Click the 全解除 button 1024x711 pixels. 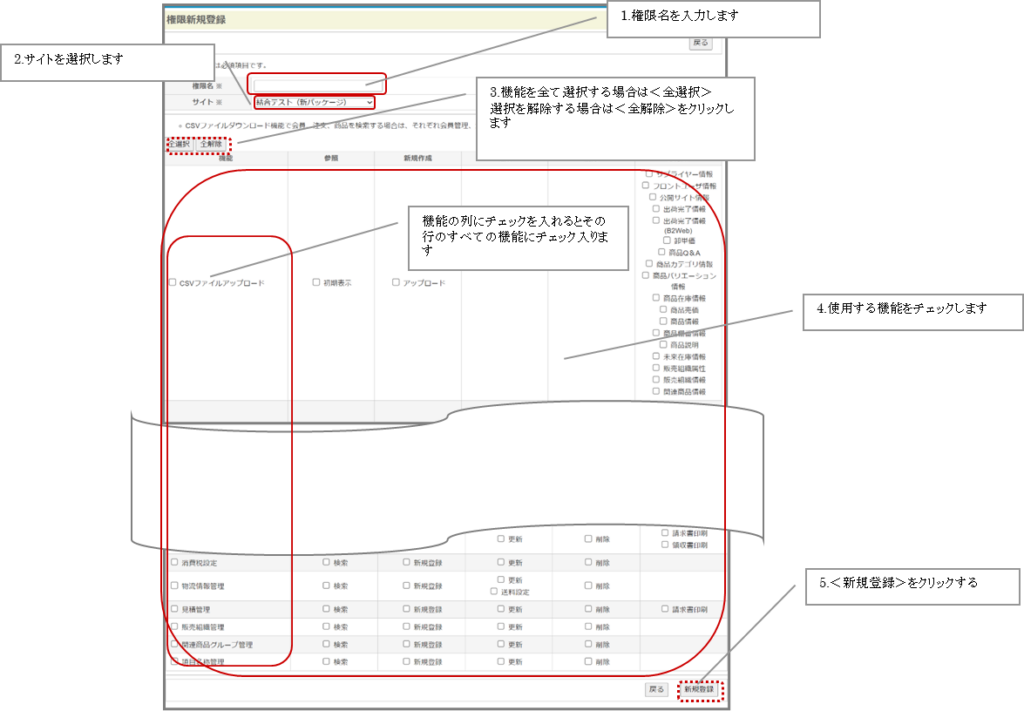(x=211, y=144)
